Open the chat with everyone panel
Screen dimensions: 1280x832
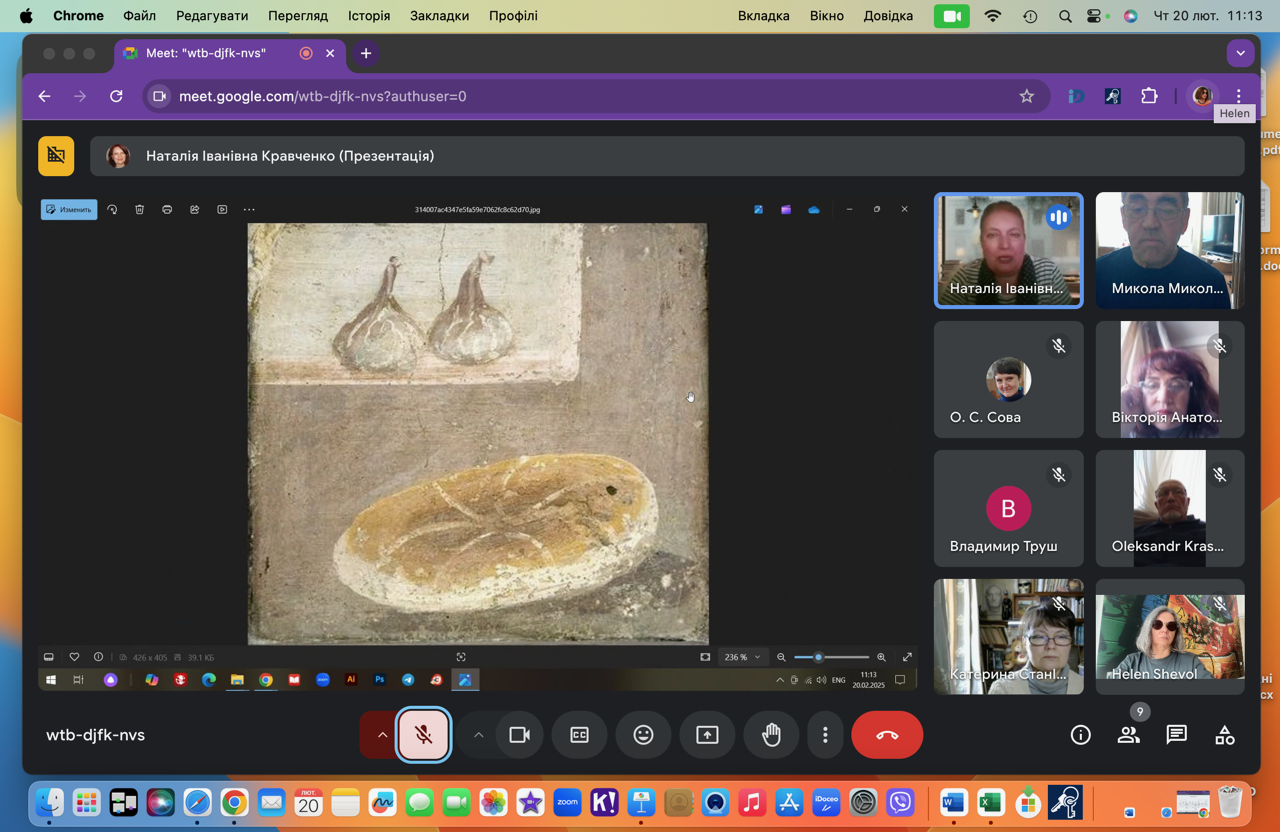pos(1176,735)
